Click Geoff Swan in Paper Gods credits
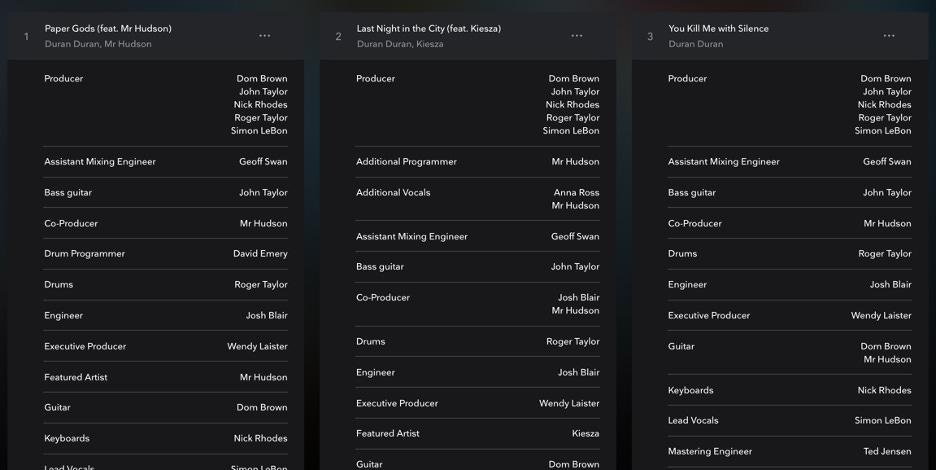This screenshot has width=936, height=470. 263,161
